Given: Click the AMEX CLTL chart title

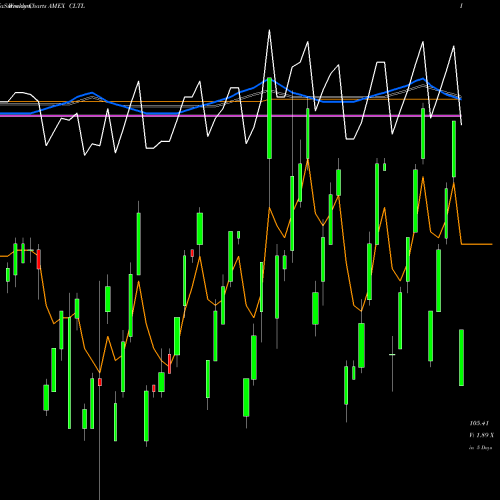Looking at the screenshot, I should click(66, 6).
